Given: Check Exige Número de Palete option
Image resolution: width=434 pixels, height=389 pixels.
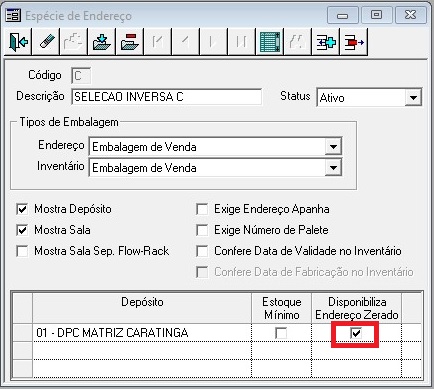Looking at the screenshot, I should [x=202, y=230].
